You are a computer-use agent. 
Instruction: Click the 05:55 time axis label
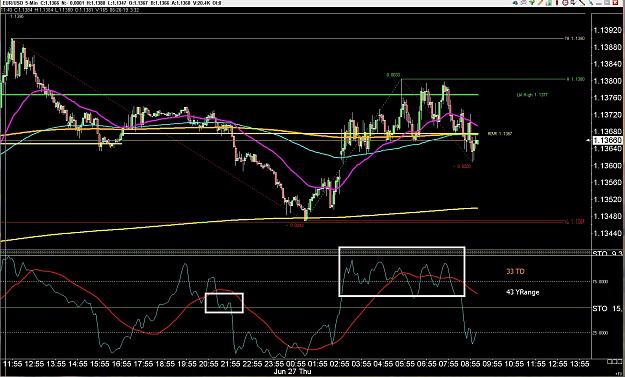[x=405, y=364]
